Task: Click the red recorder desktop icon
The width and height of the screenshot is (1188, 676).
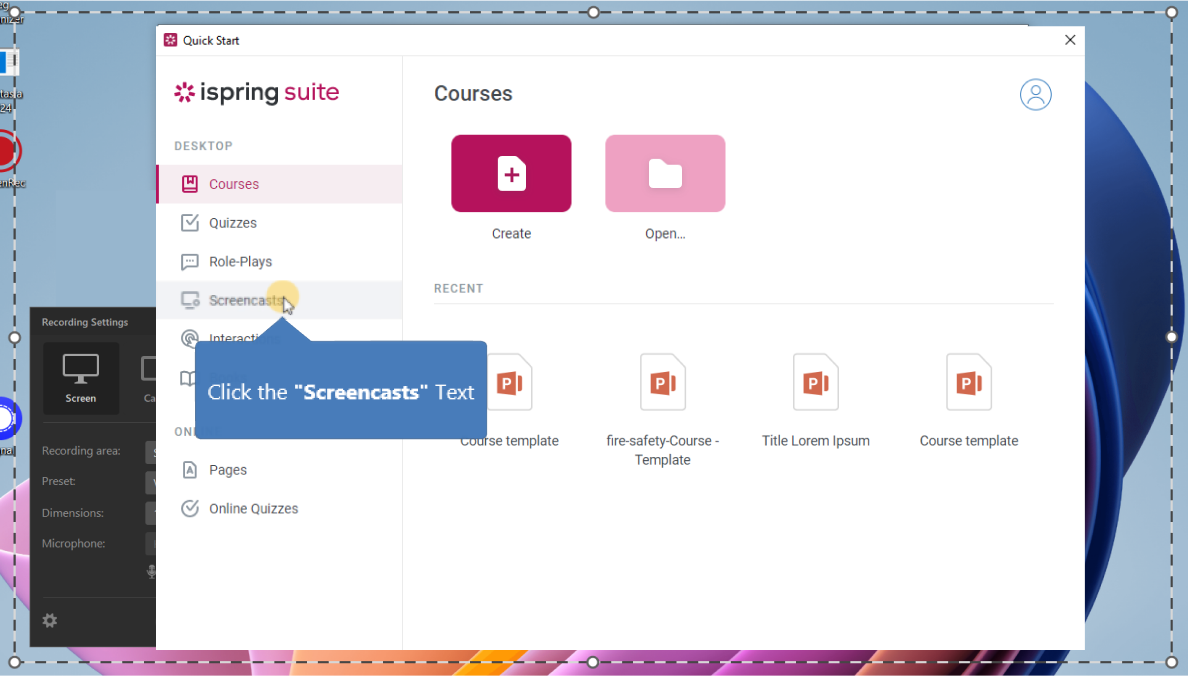Action: tap(8, 152)
